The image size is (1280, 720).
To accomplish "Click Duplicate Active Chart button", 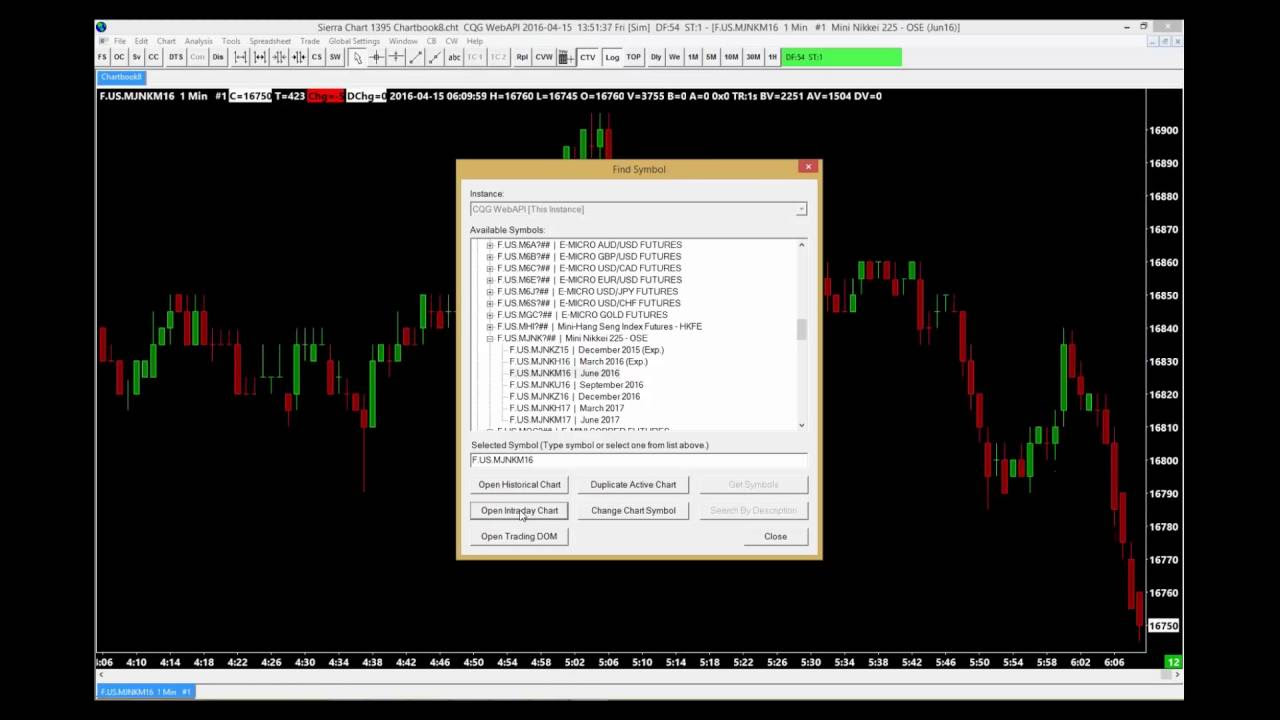I will (633, 485).
